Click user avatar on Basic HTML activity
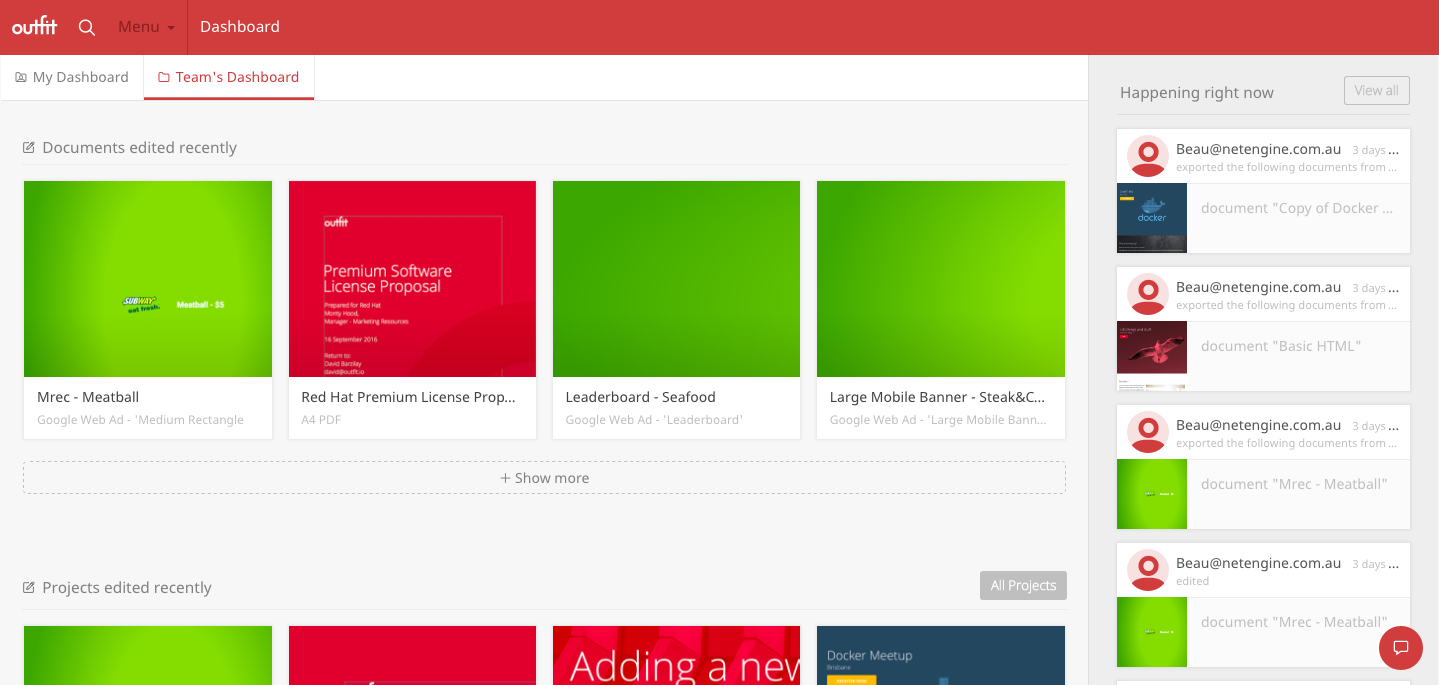This screenshot has height=685, width=1439. click(1148, 294)
